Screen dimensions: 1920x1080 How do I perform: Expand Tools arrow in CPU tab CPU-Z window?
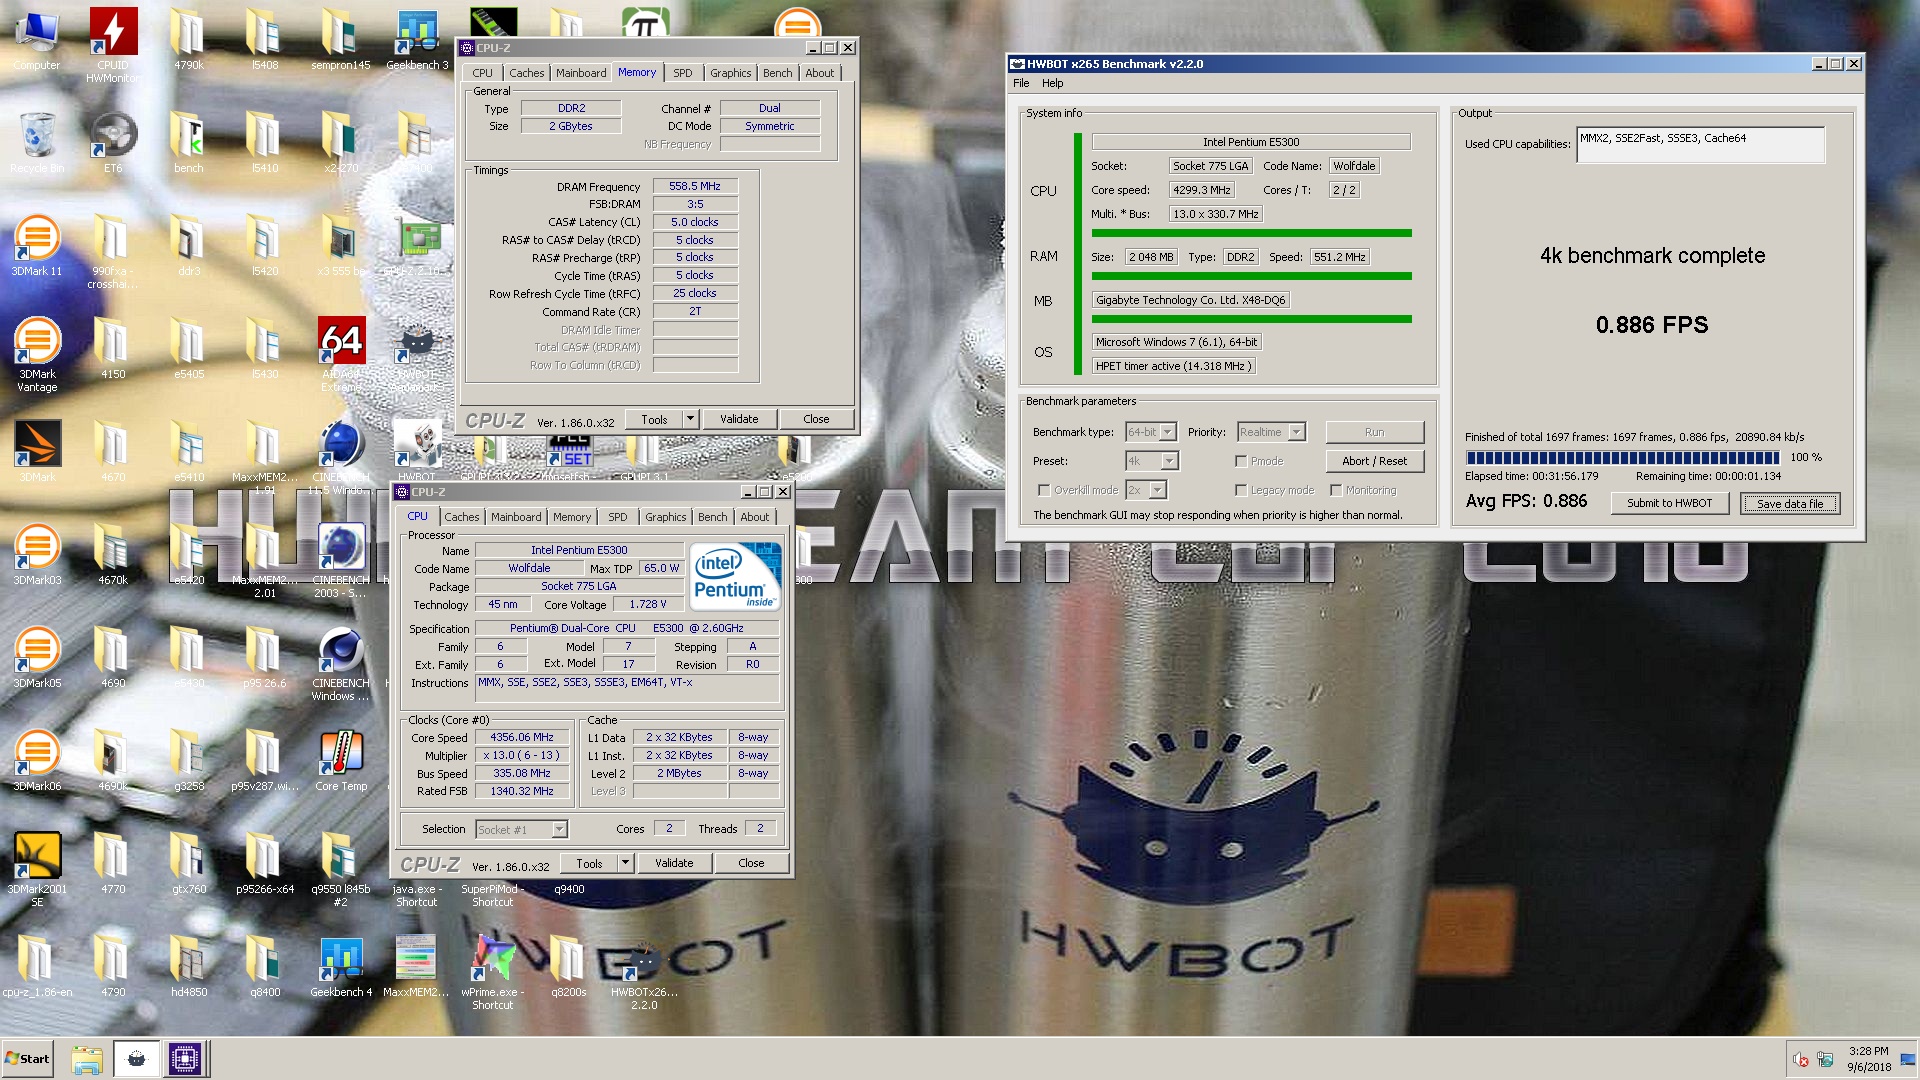point(625,863)
